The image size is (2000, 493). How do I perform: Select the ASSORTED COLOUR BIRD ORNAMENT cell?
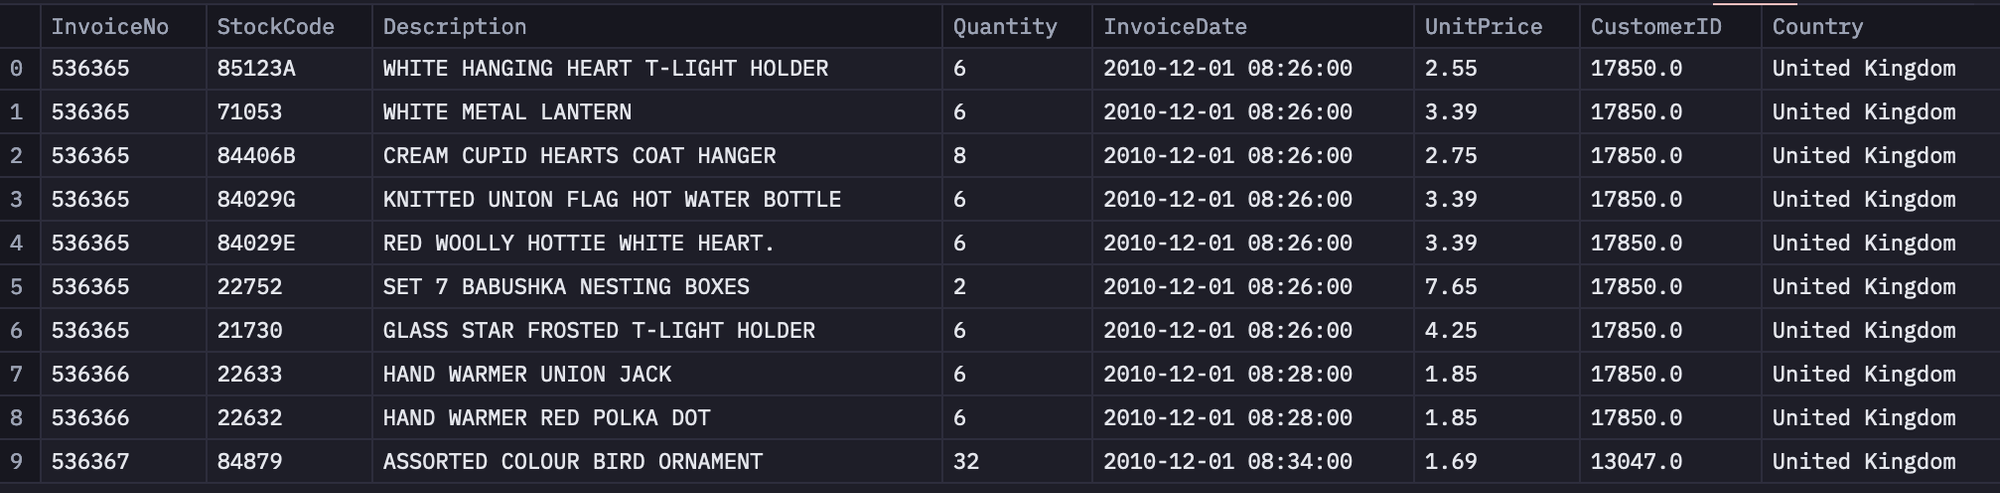tap(573, 462)
